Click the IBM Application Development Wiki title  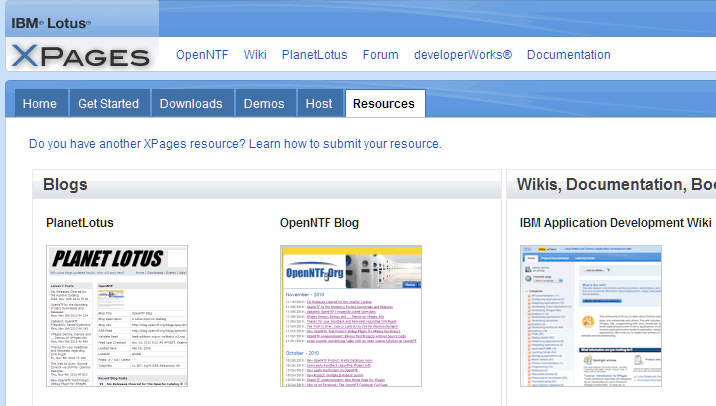tap(615, 223)
